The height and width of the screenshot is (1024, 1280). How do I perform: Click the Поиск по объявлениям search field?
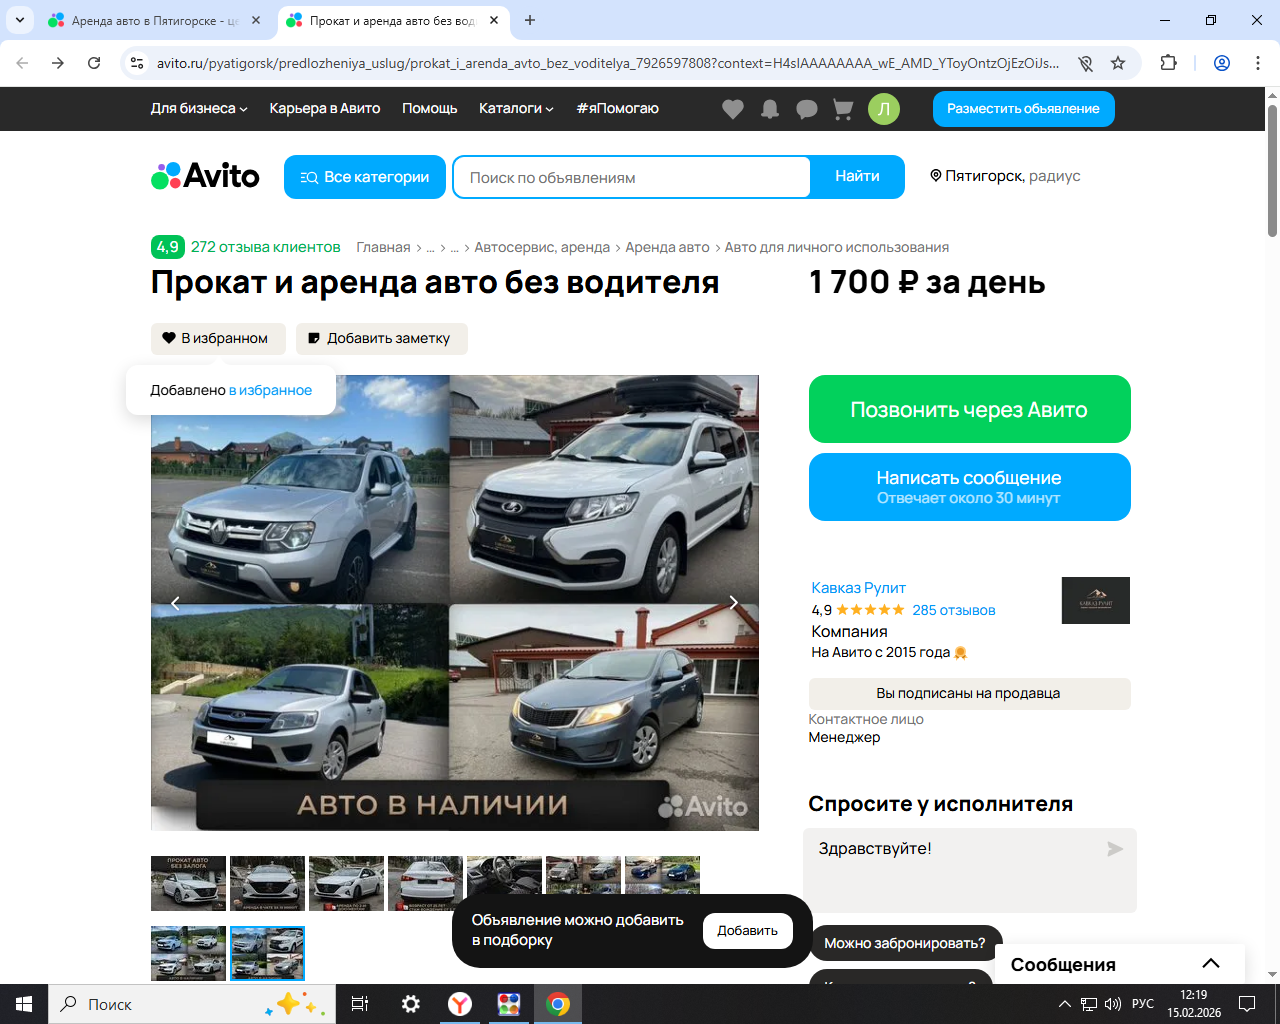tap(632, 177)
